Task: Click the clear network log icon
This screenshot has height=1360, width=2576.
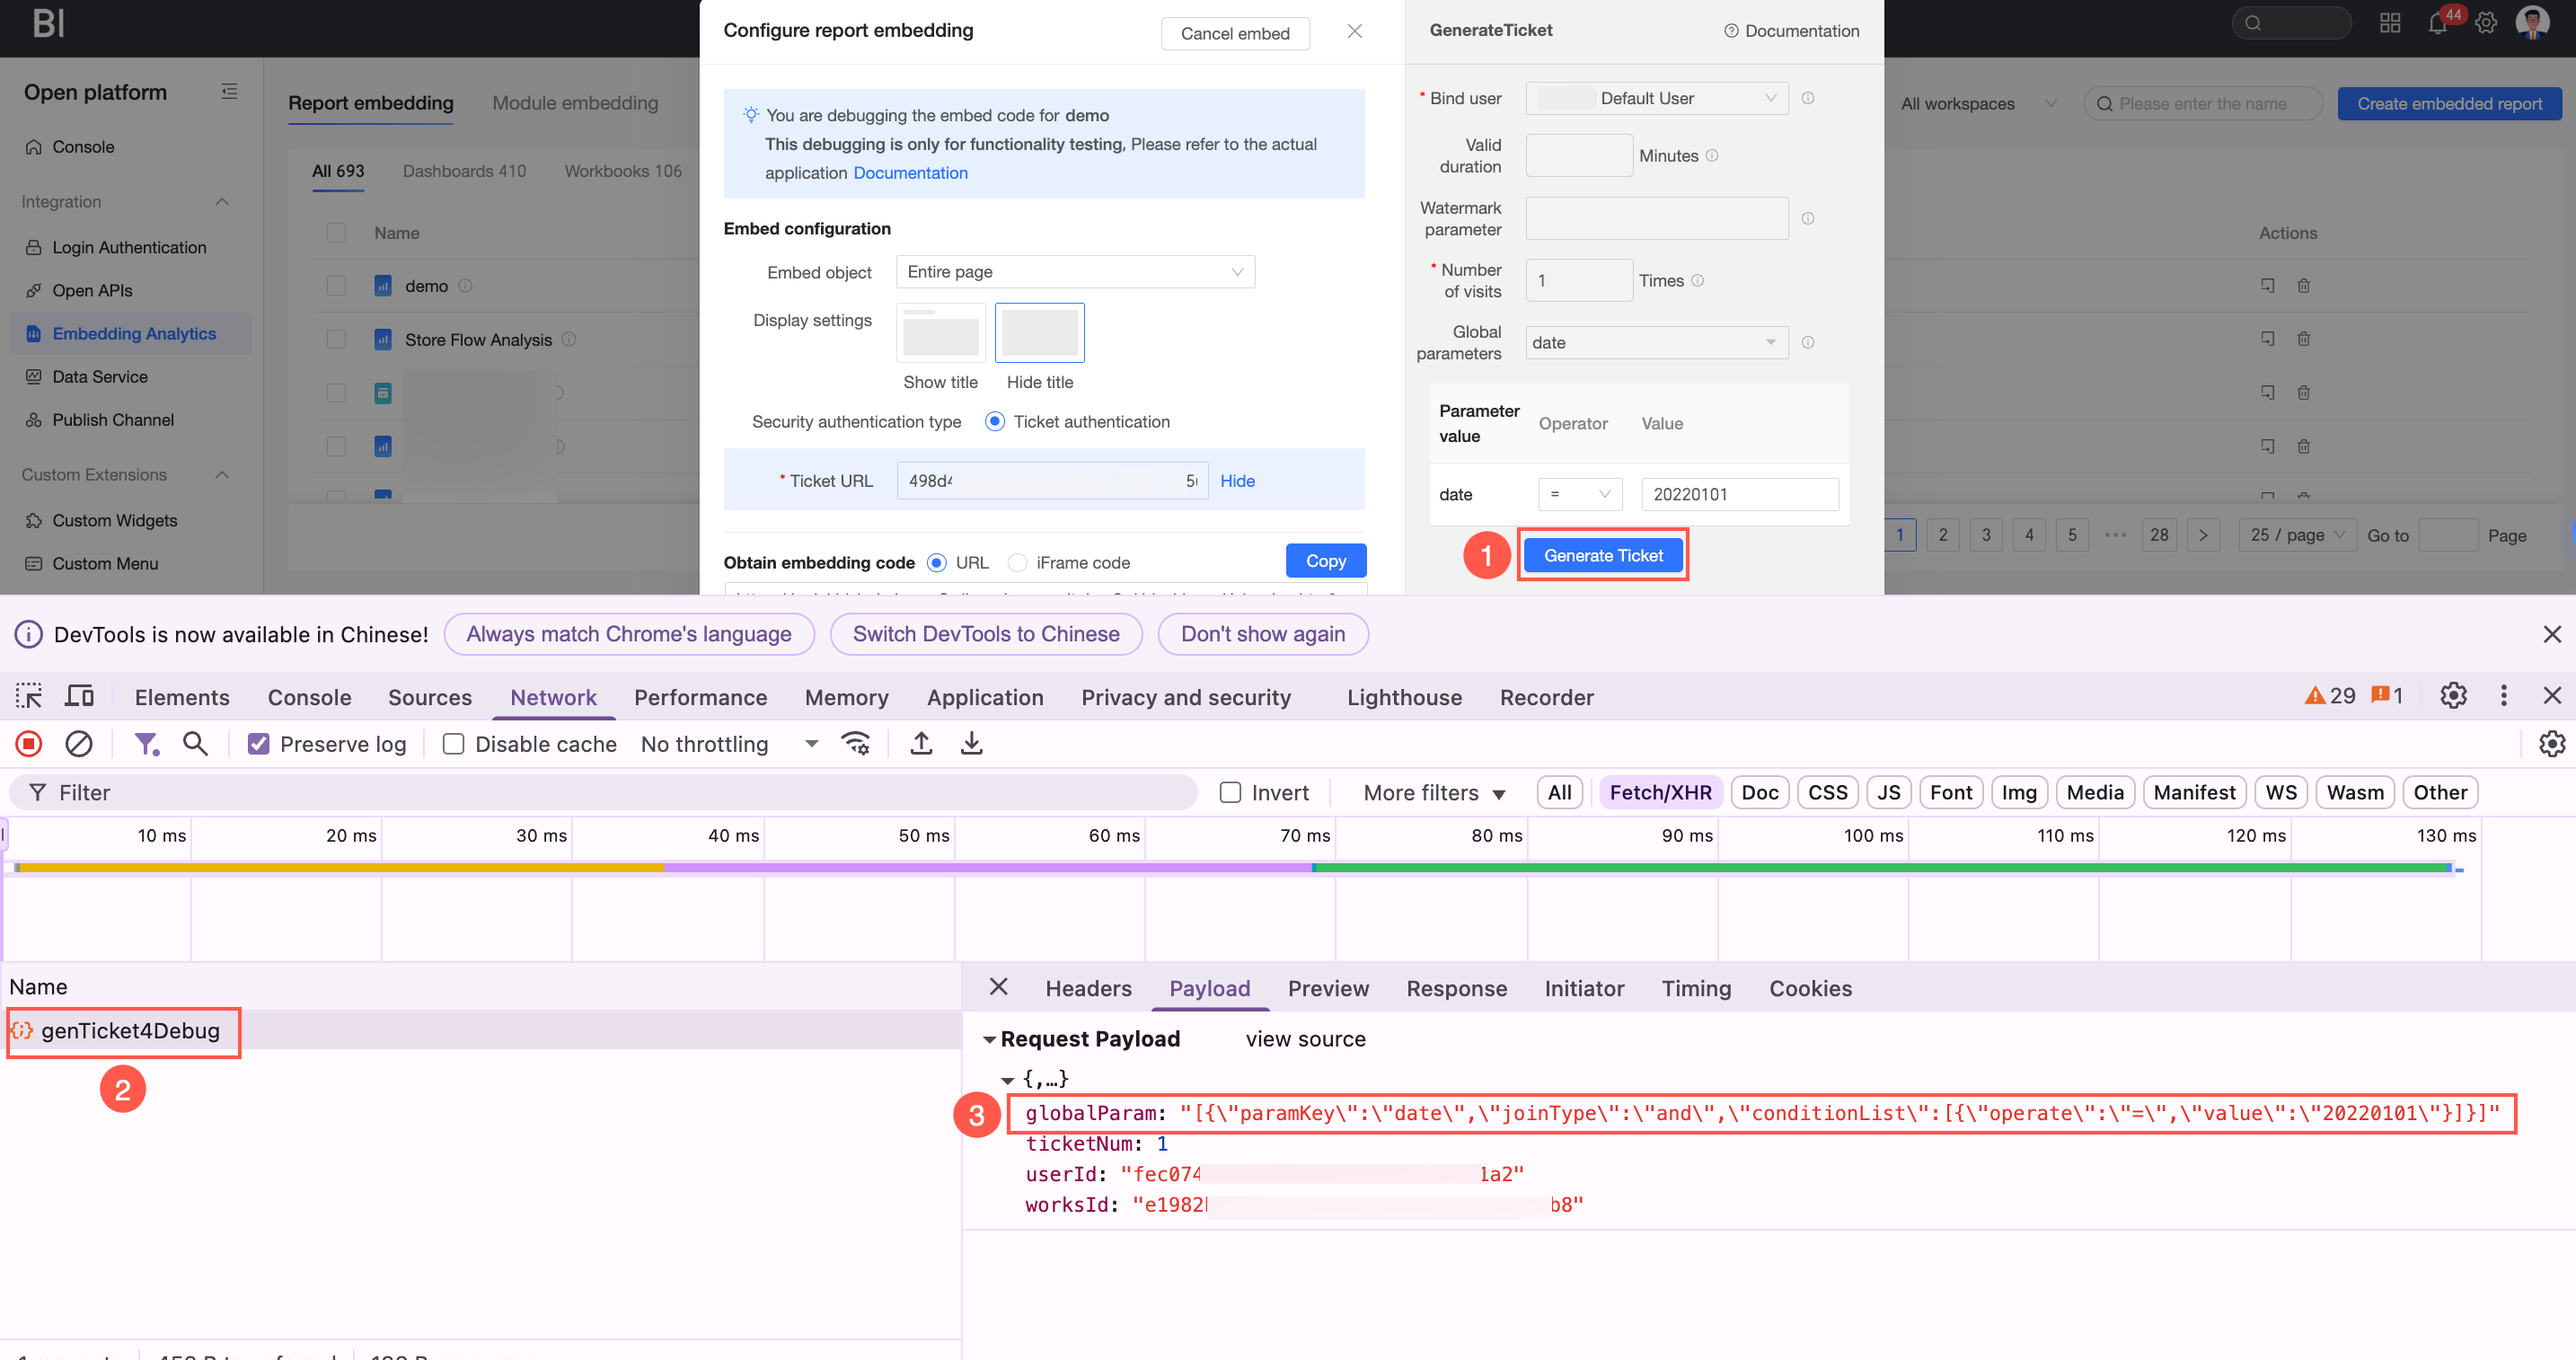Action: [x=79, y=744]
